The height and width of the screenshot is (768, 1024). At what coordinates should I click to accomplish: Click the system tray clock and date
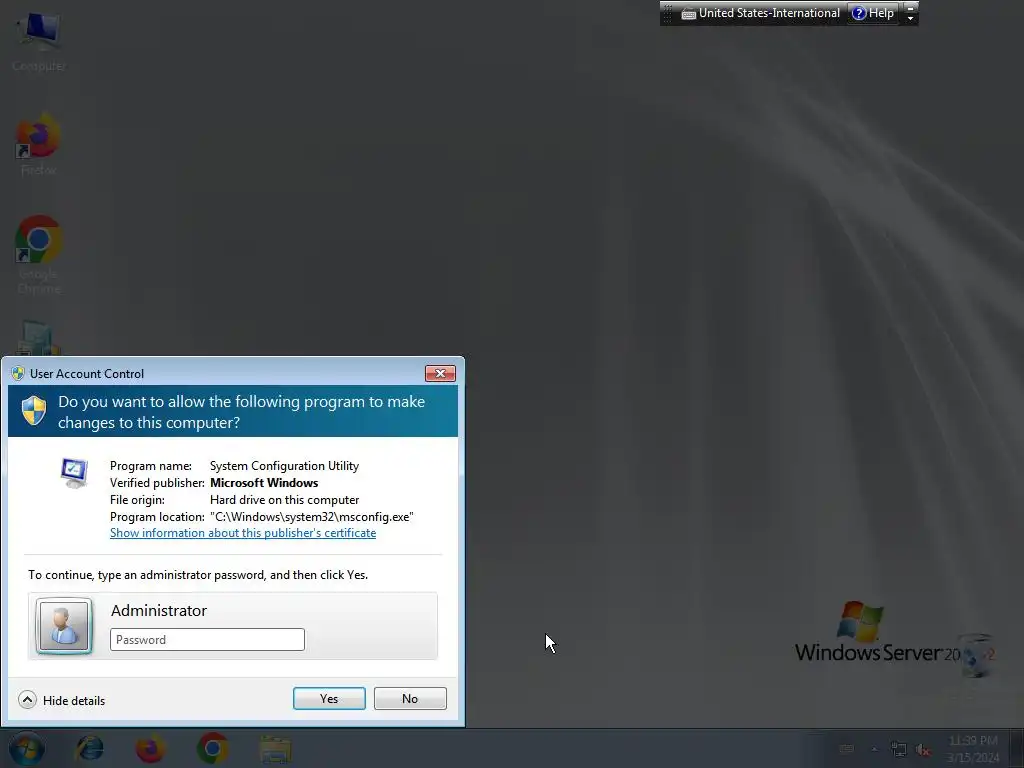click(973, 749)
